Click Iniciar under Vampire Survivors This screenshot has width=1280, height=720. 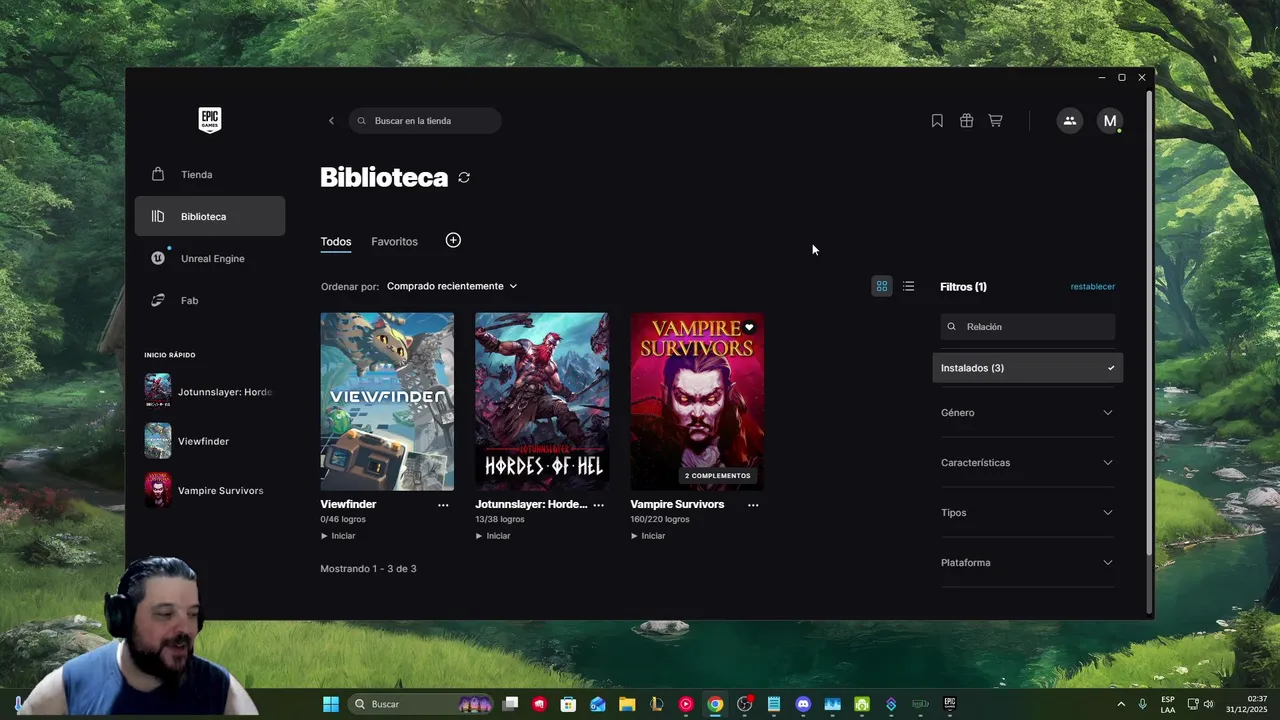(648, 536)
